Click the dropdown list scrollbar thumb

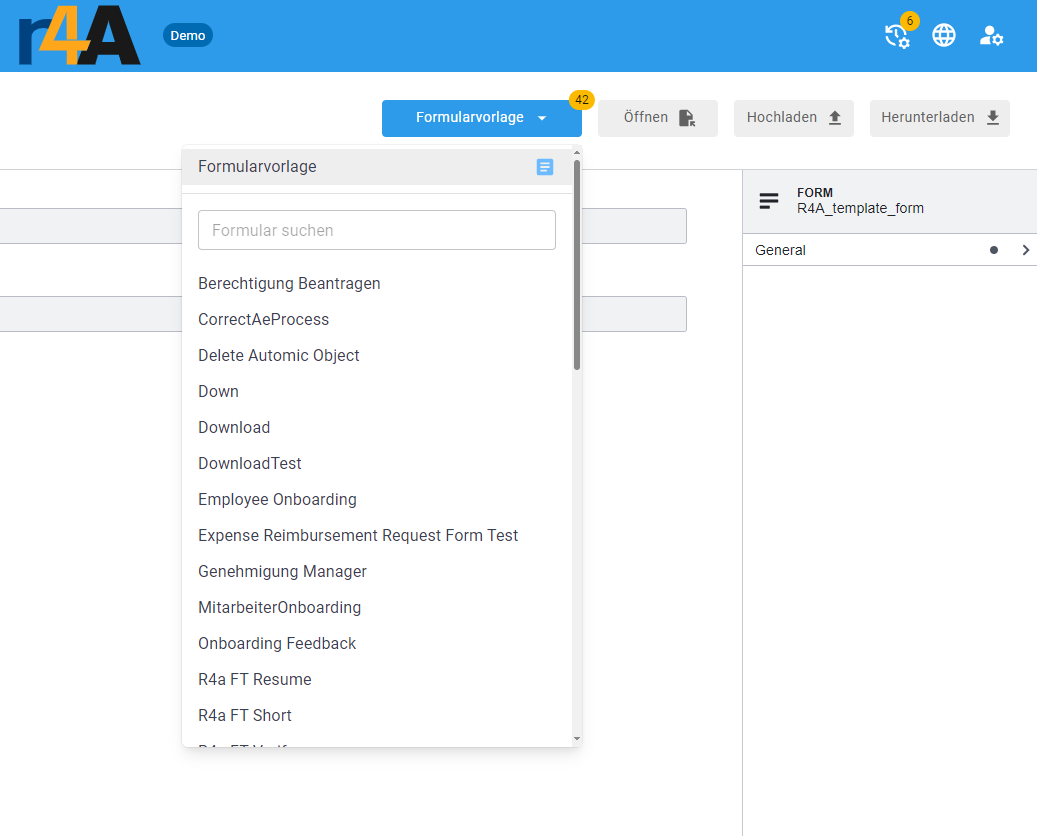tap(577, 265)
